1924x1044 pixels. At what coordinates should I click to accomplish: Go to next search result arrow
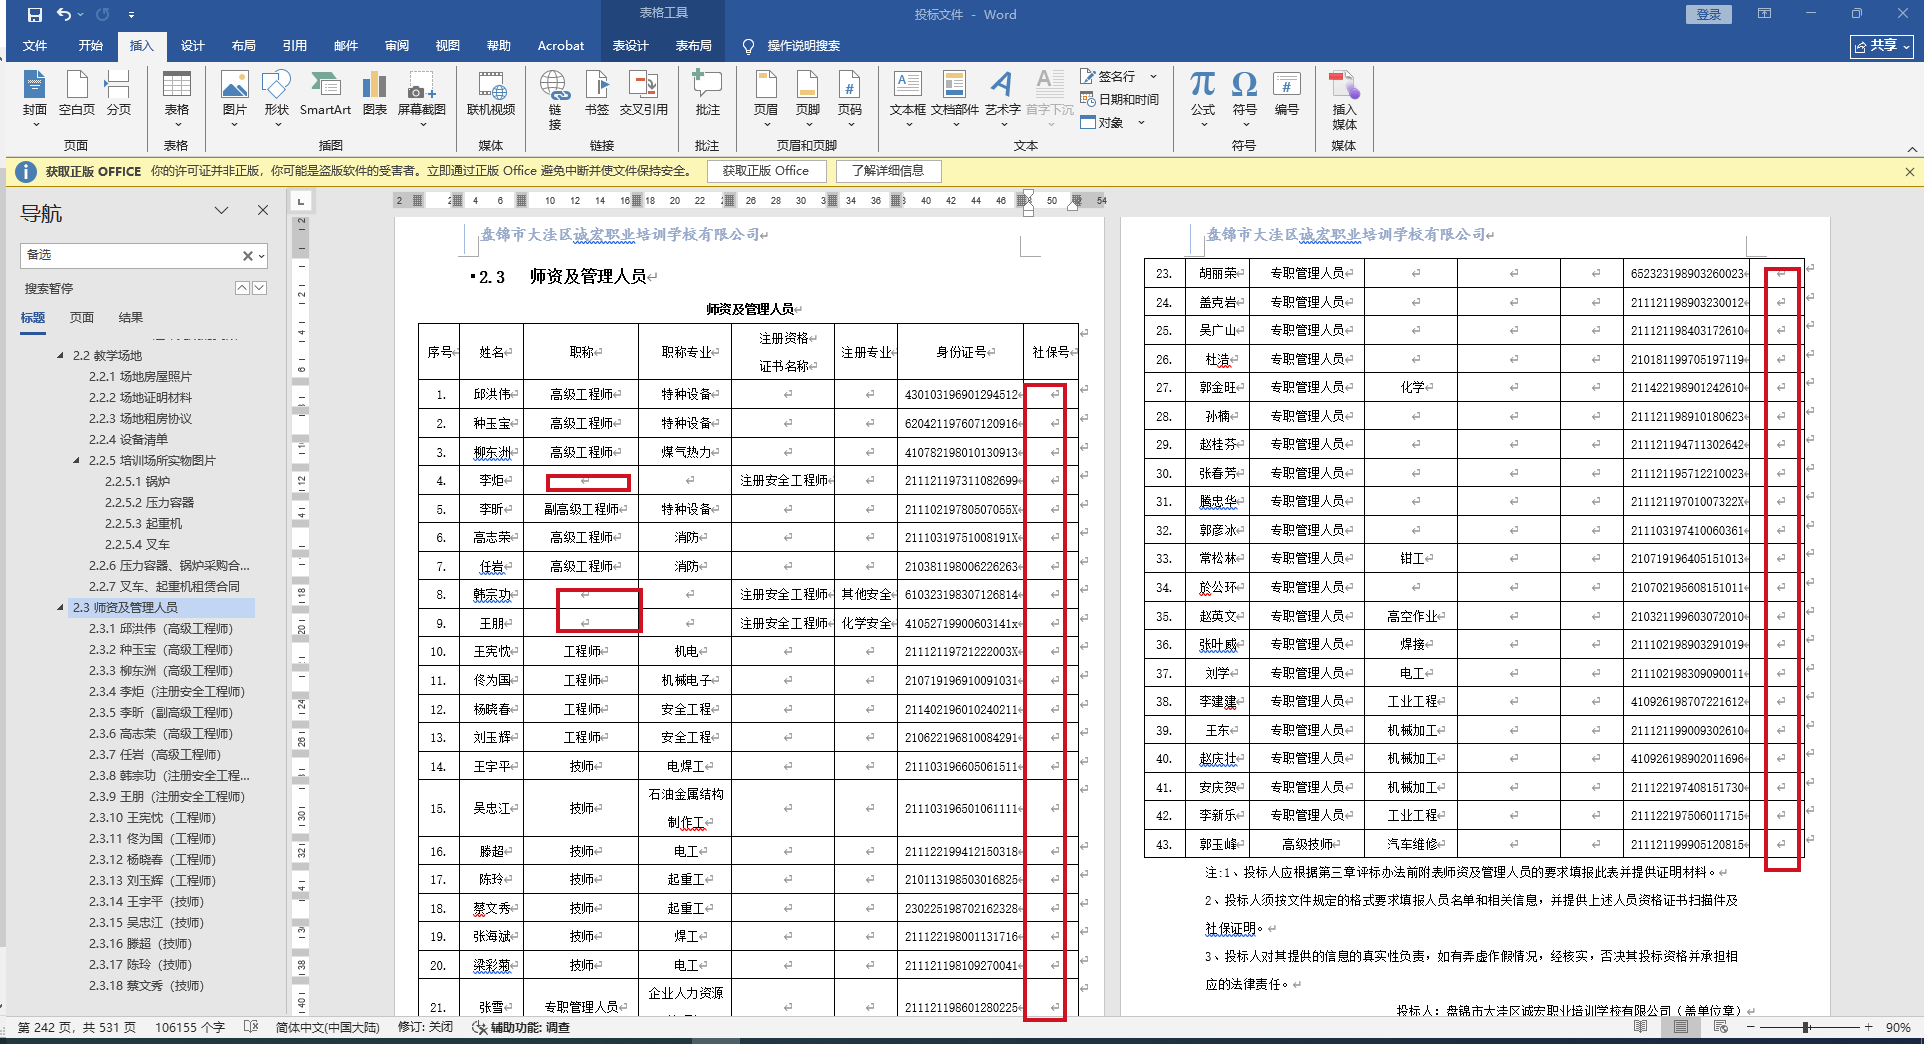[260, 288]
